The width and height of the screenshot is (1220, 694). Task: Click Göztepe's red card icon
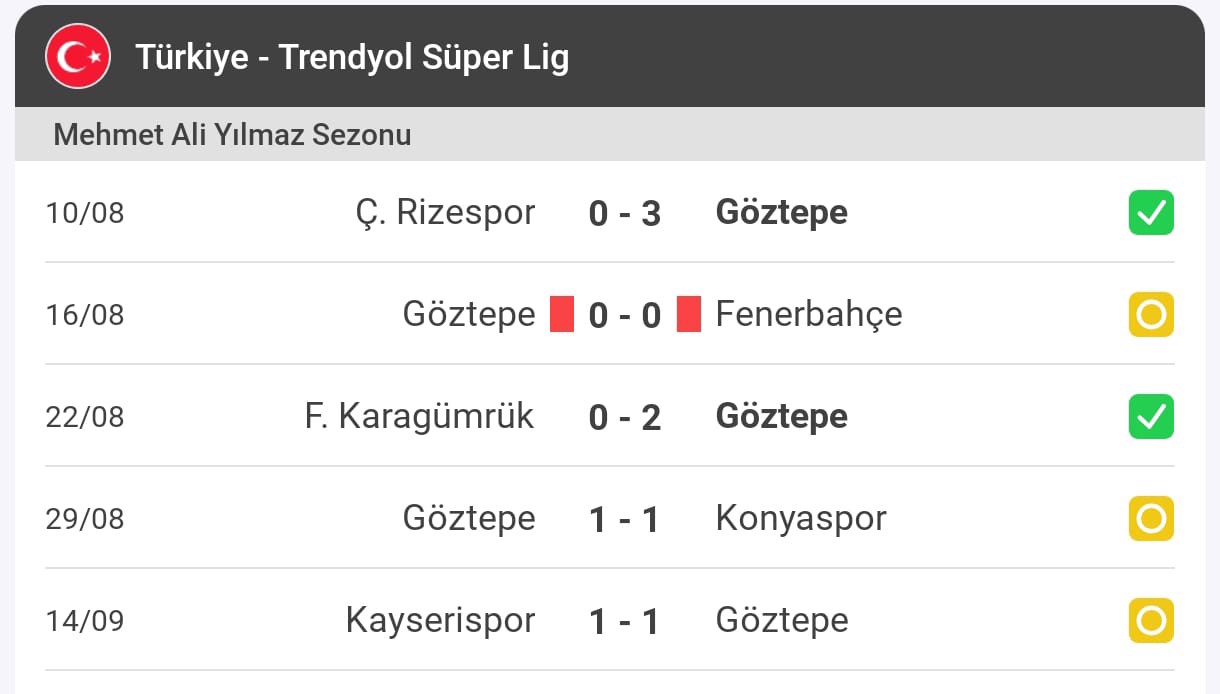point(562,314)
